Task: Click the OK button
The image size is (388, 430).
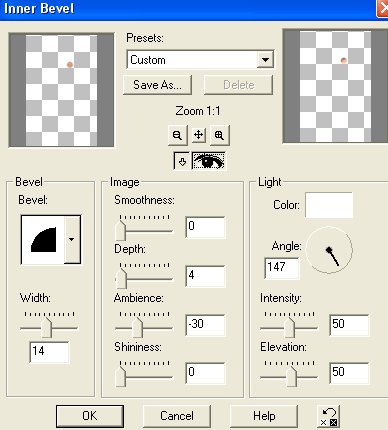Action: click(x=90, y=416)
